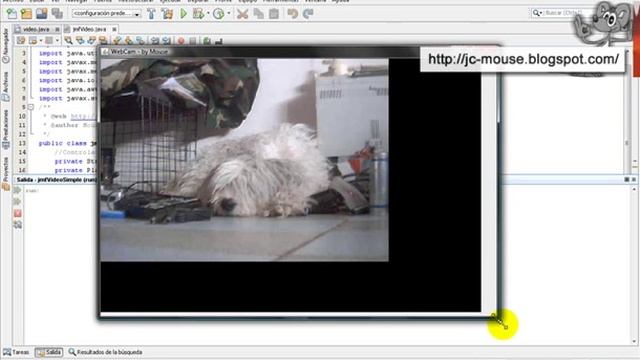The image size is (640, 360).
Task: Click the Undo arrow icon
Action: tap(292, 14)
